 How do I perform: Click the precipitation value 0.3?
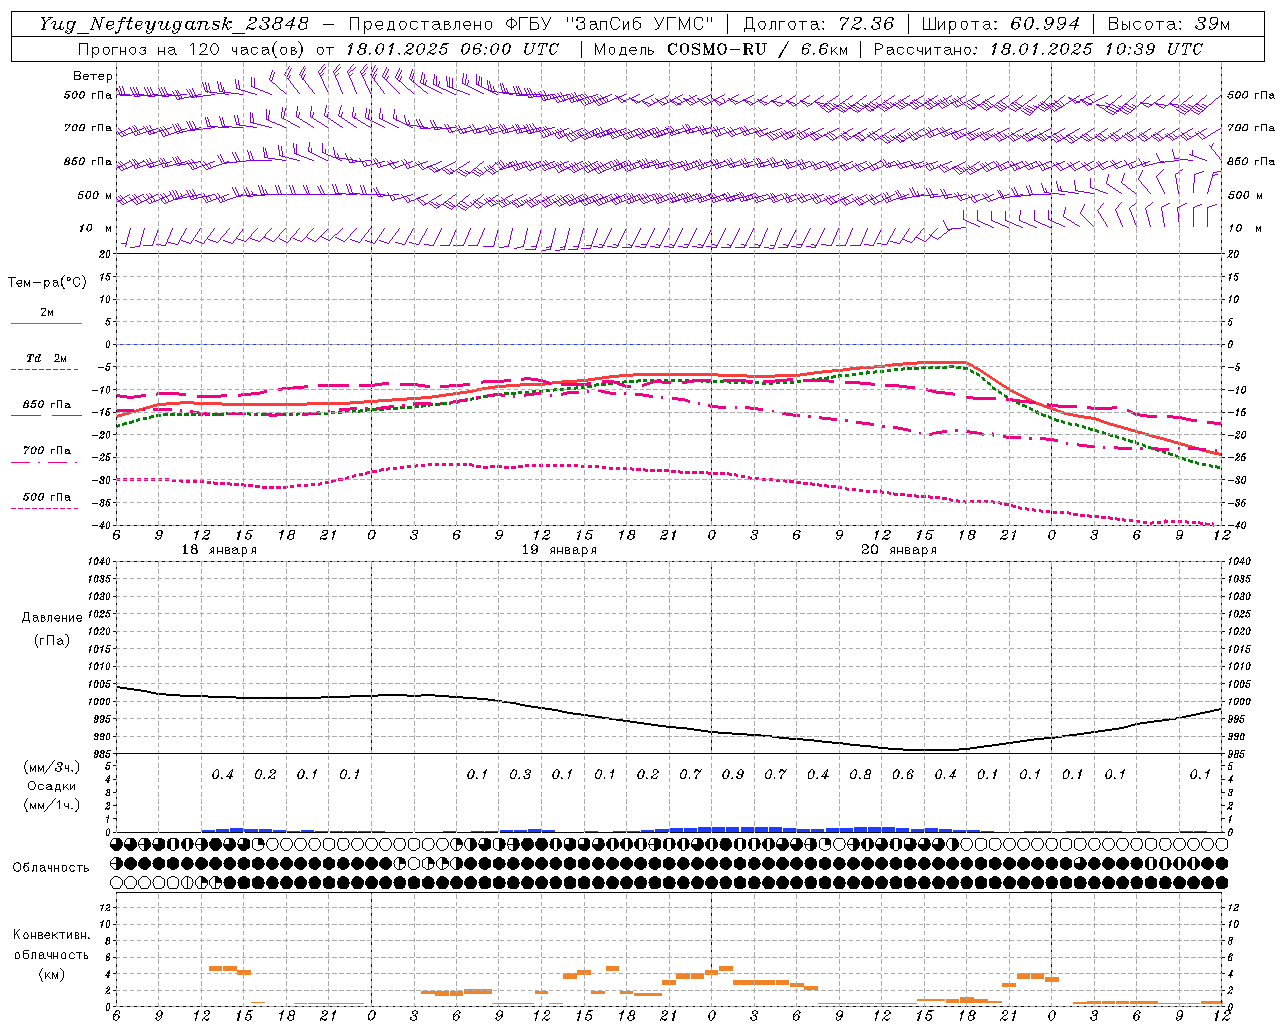tap(520, 774)
